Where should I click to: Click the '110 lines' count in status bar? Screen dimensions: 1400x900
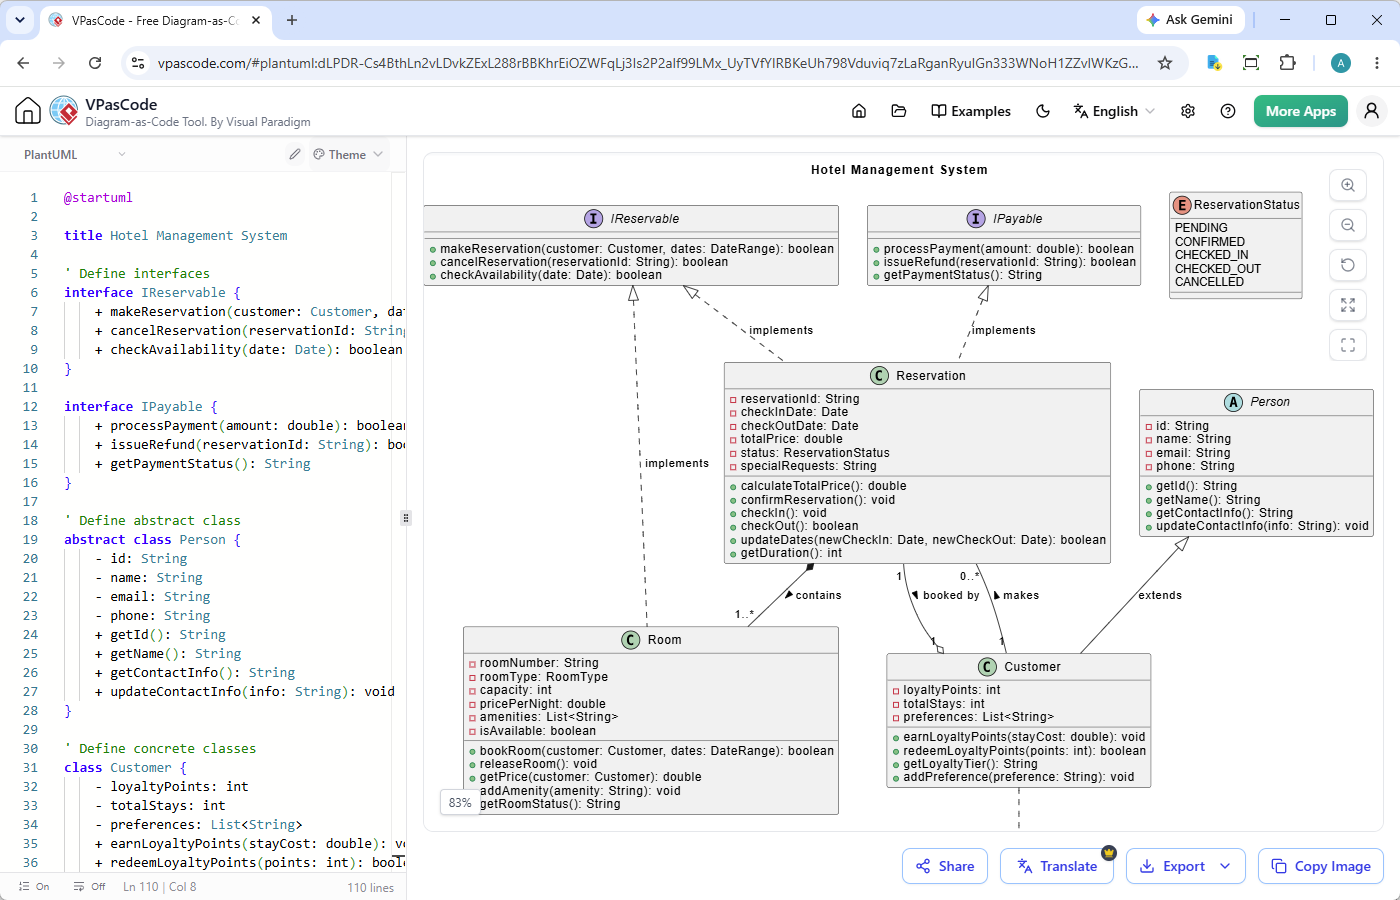[x=371, y=888]
